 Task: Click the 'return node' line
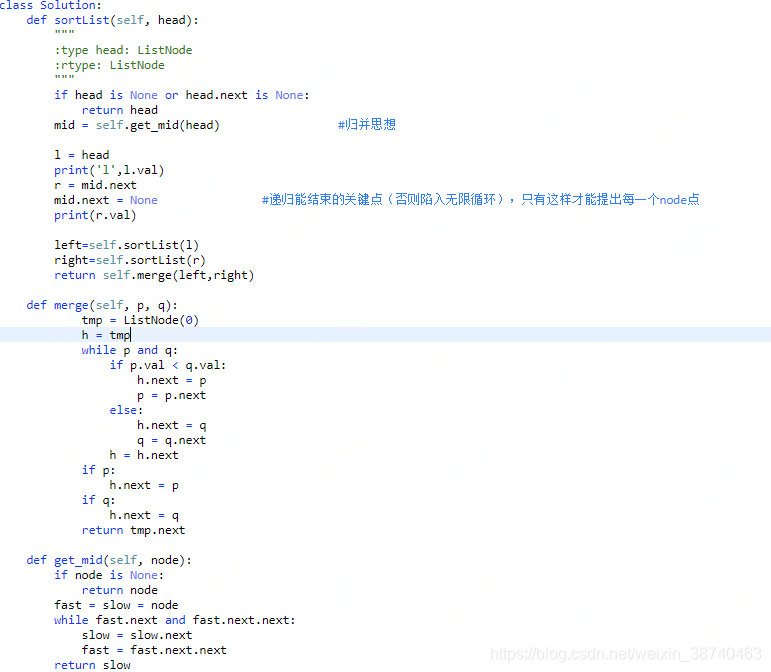pos(119,590)
